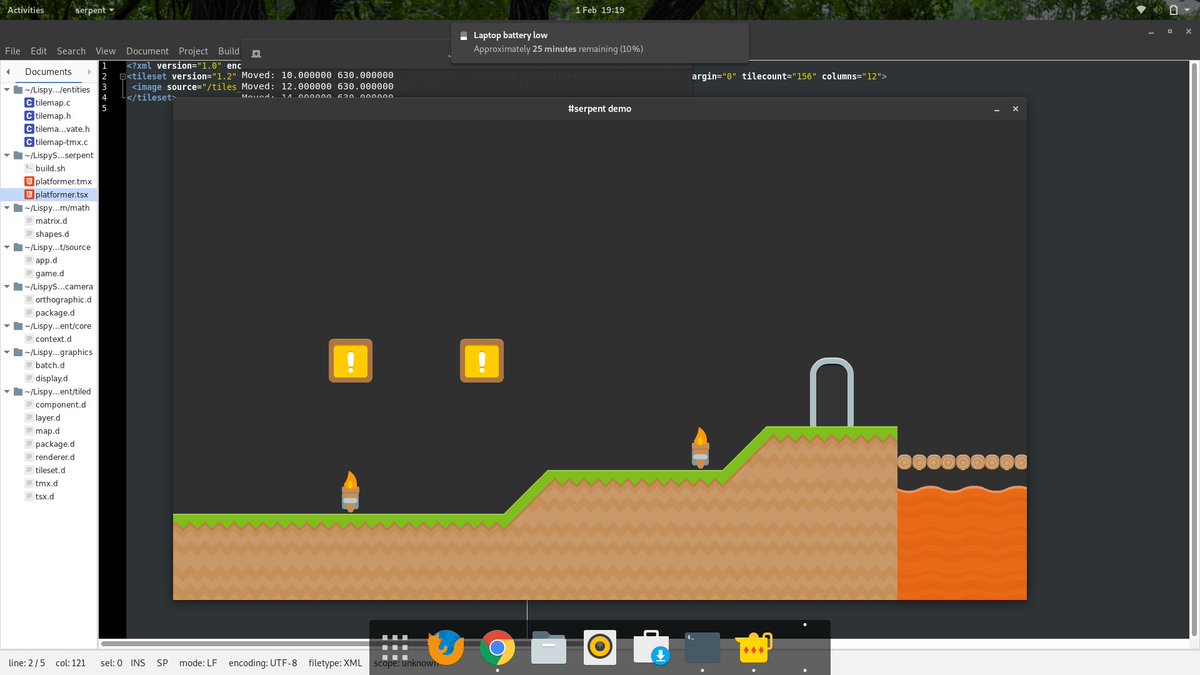Open the system menu arrow in top bar
1200x675 pixels.
1186,9
